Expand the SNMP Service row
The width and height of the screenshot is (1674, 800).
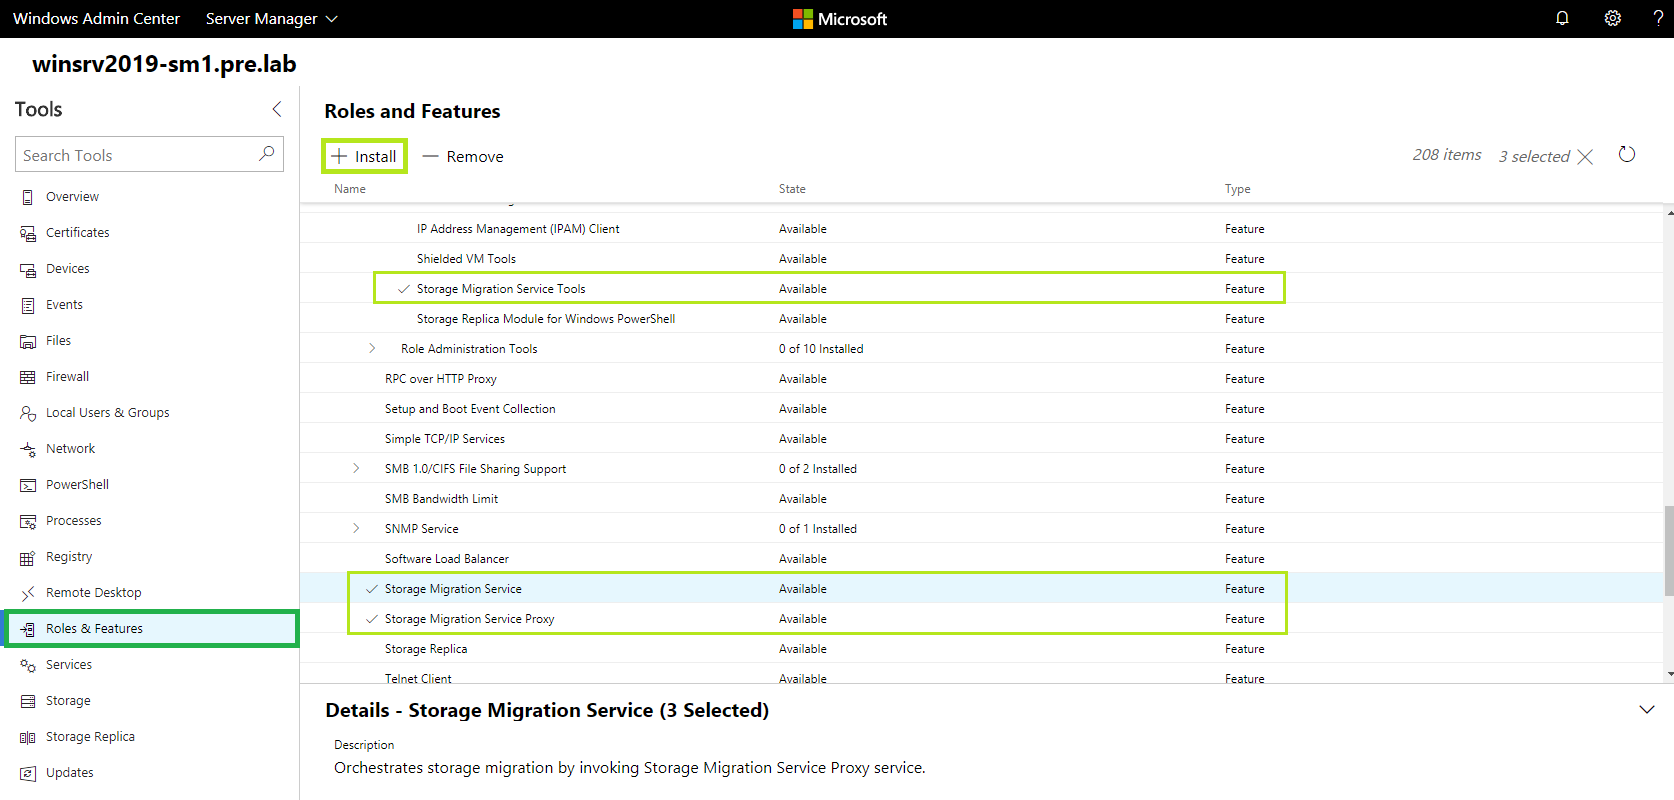click(356, 528)
